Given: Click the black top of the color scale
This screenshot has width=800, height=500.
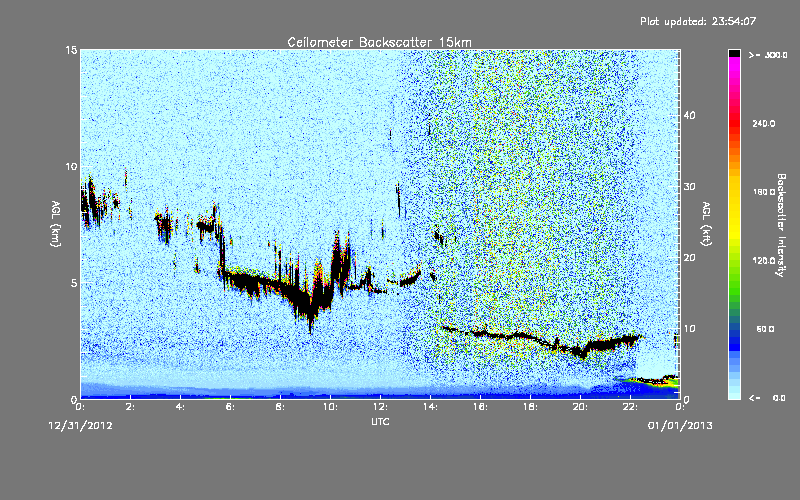Looking at the screenshot, I should 734,53.
